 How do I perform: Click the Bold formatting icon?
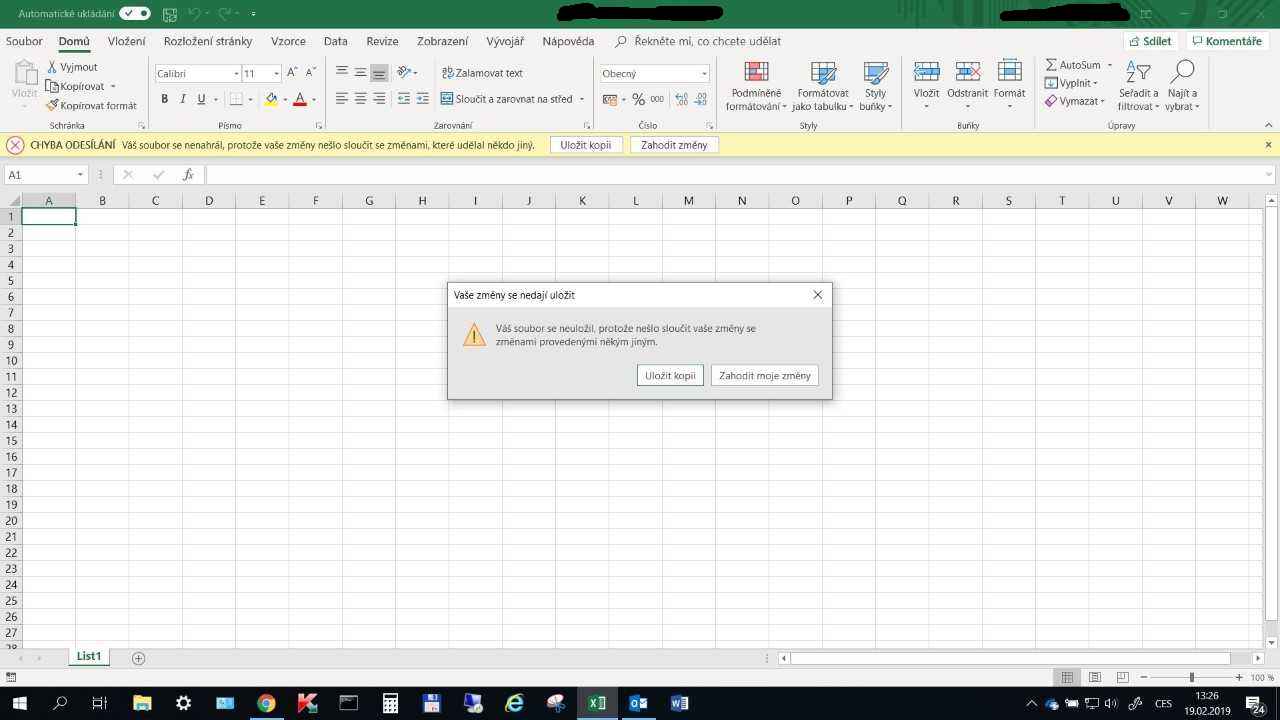[x=165, y=99]
